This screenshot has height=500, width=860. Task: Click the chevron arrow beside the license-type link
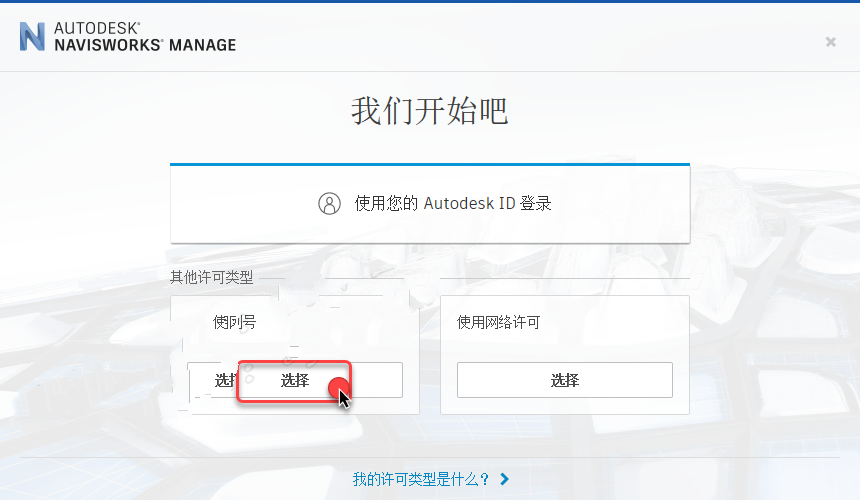(505, 479)
